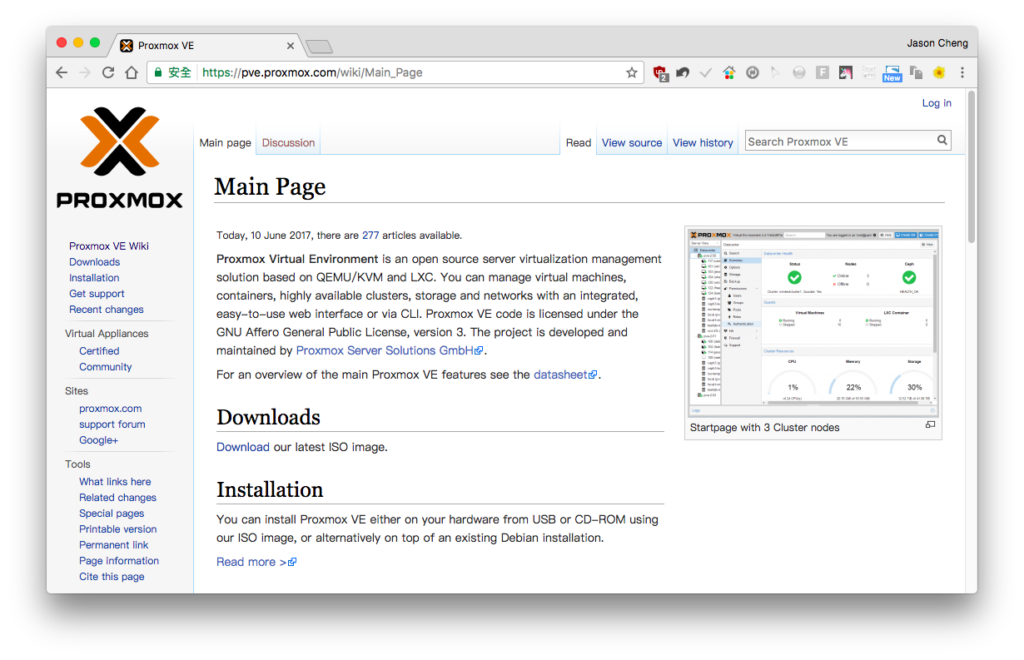Click the browser back arrow
Image resolution: width=1024 pixels, height=660 pixels.
coord(62,72)
